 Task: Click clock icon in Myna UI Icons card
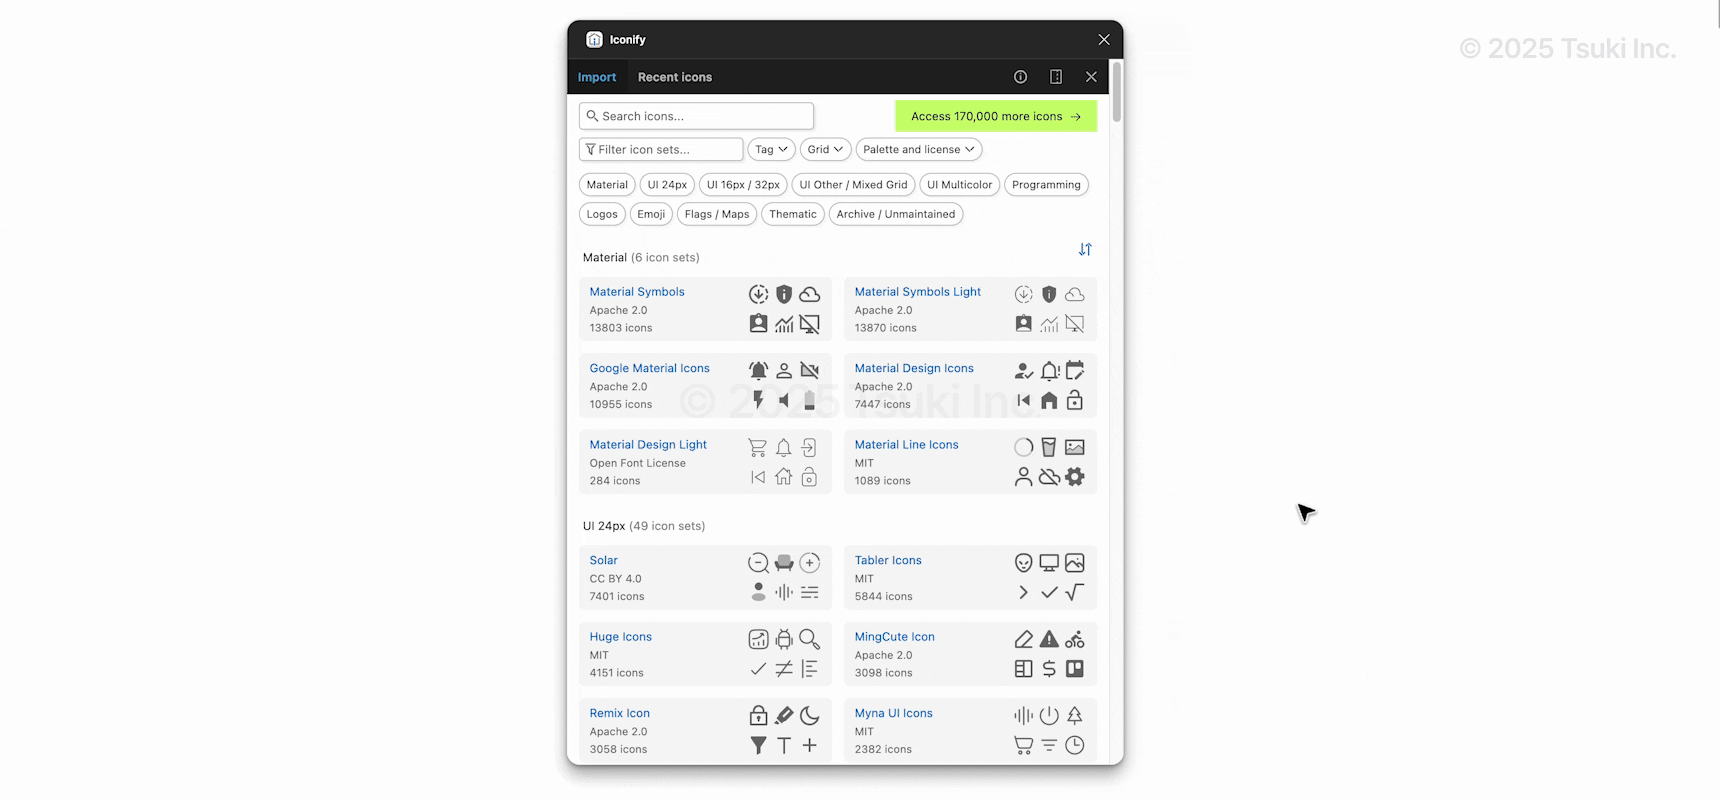click(x=1075, y=745)
